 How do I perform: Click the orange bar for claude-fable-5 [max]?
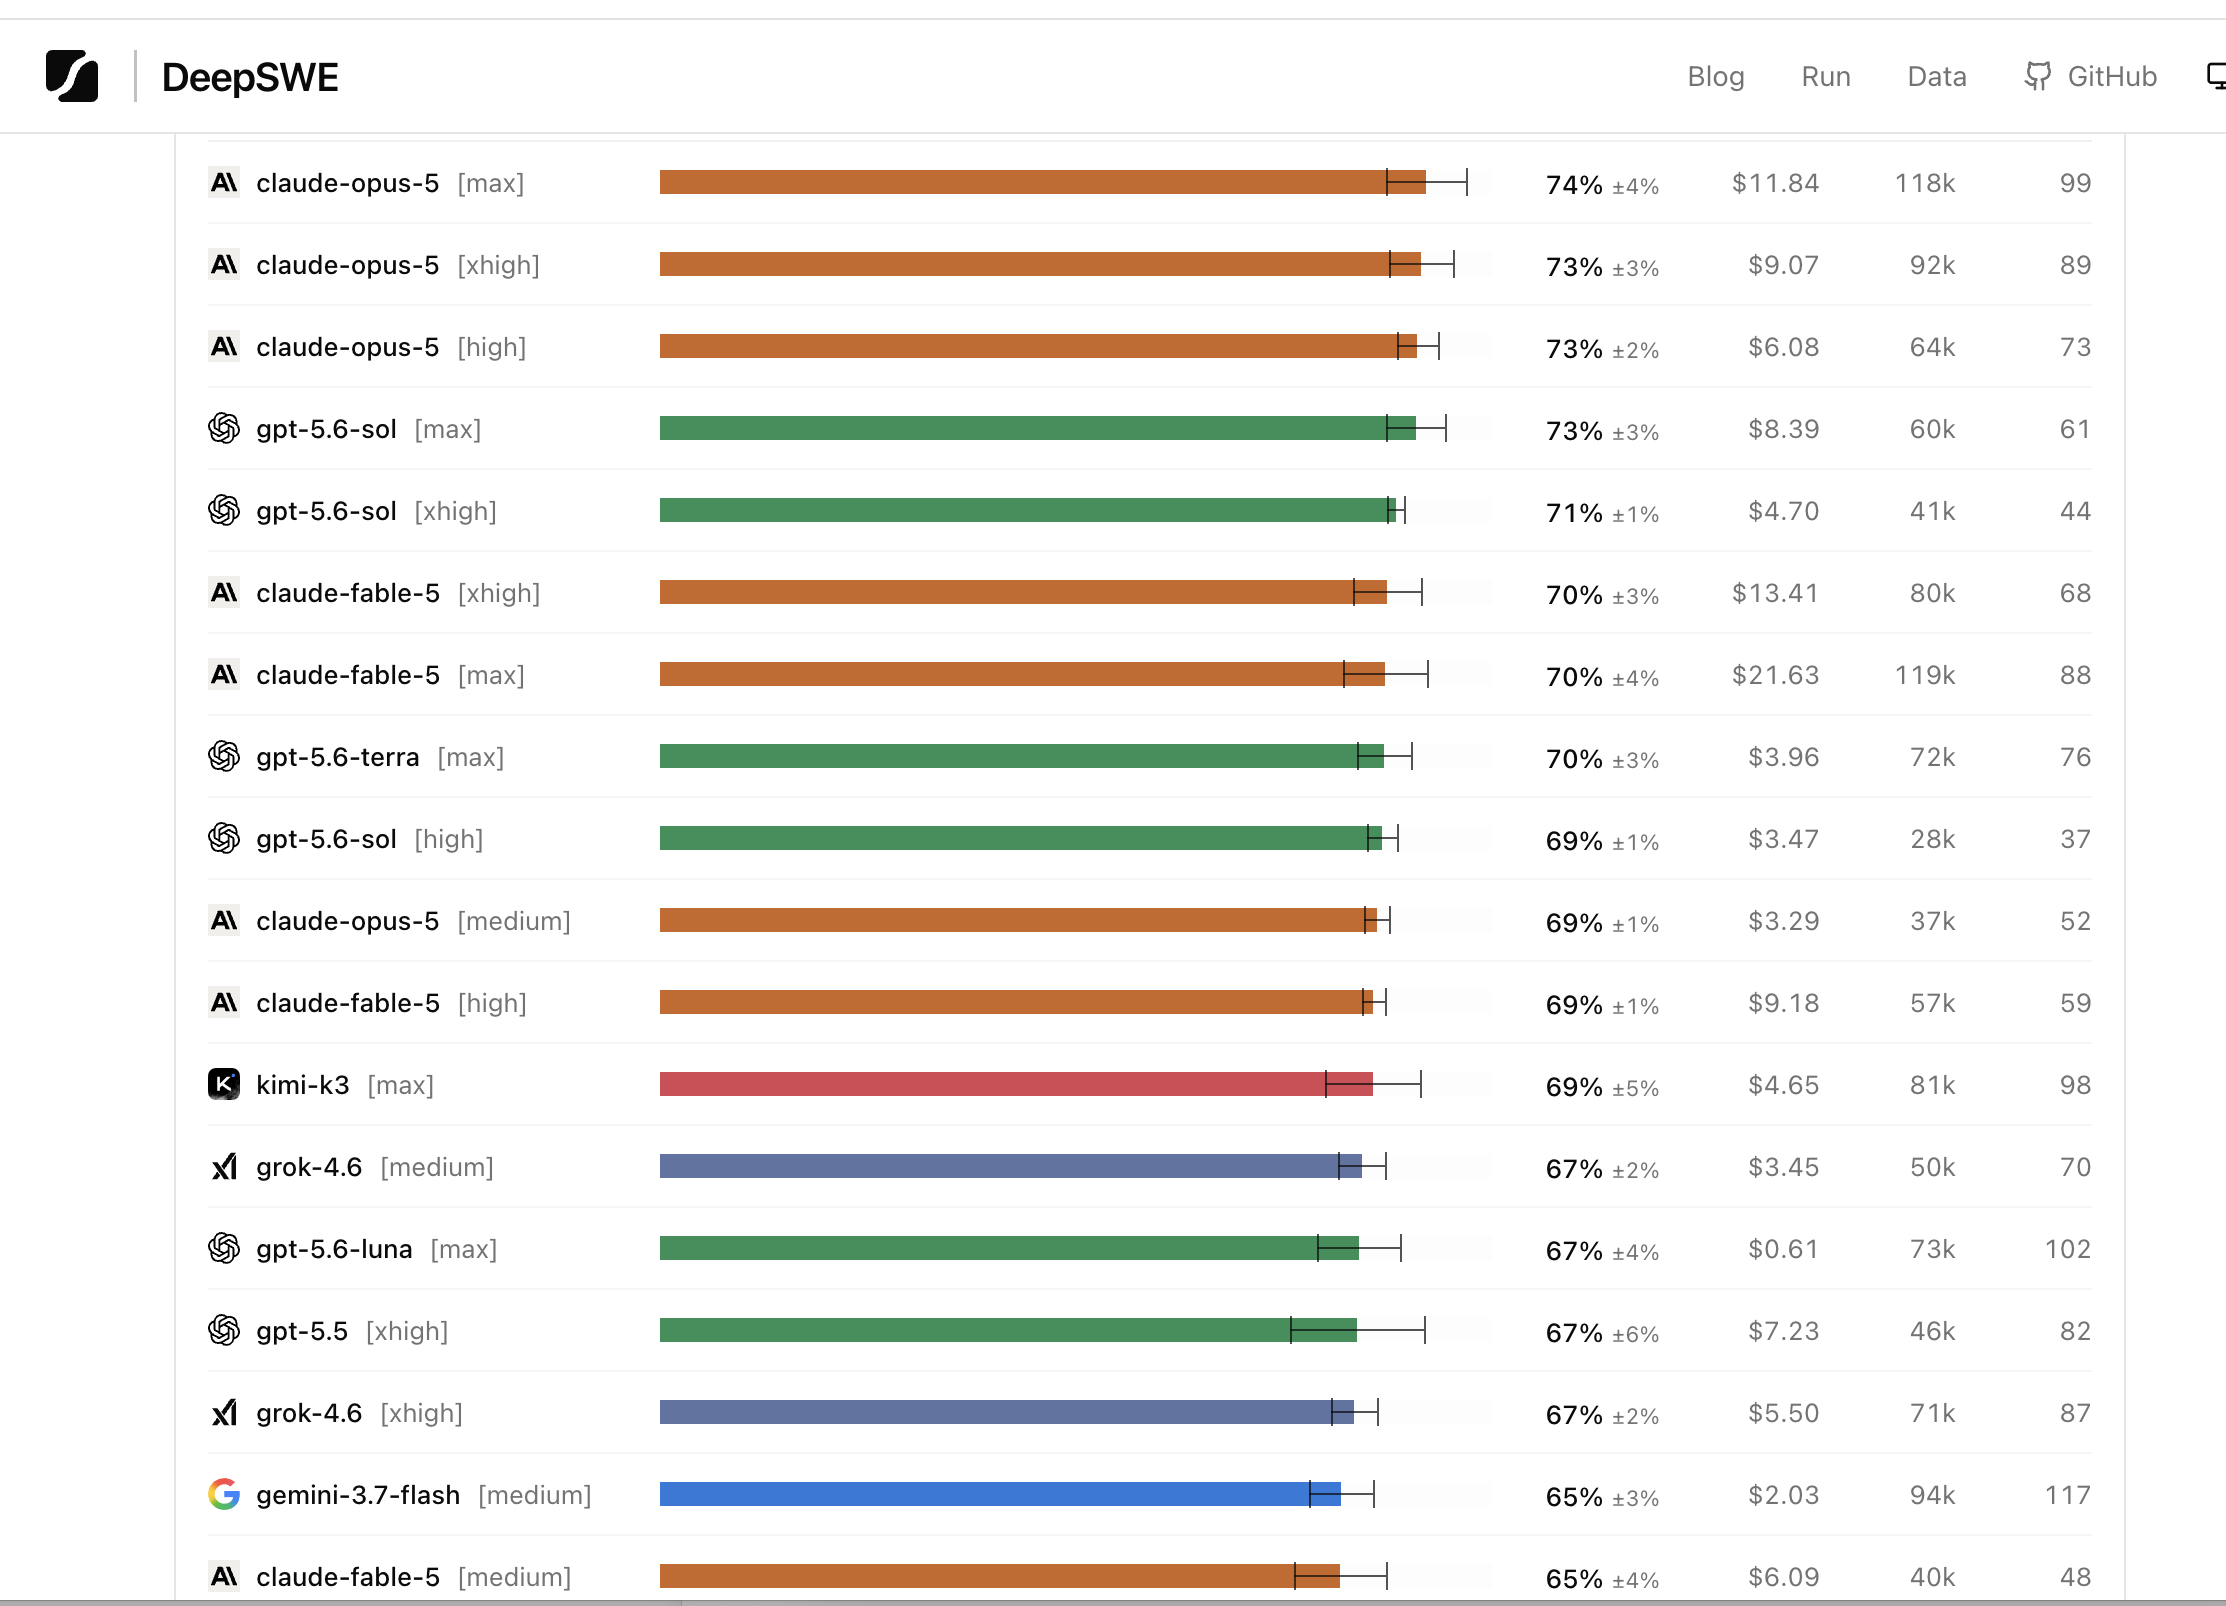(1022, 675)
